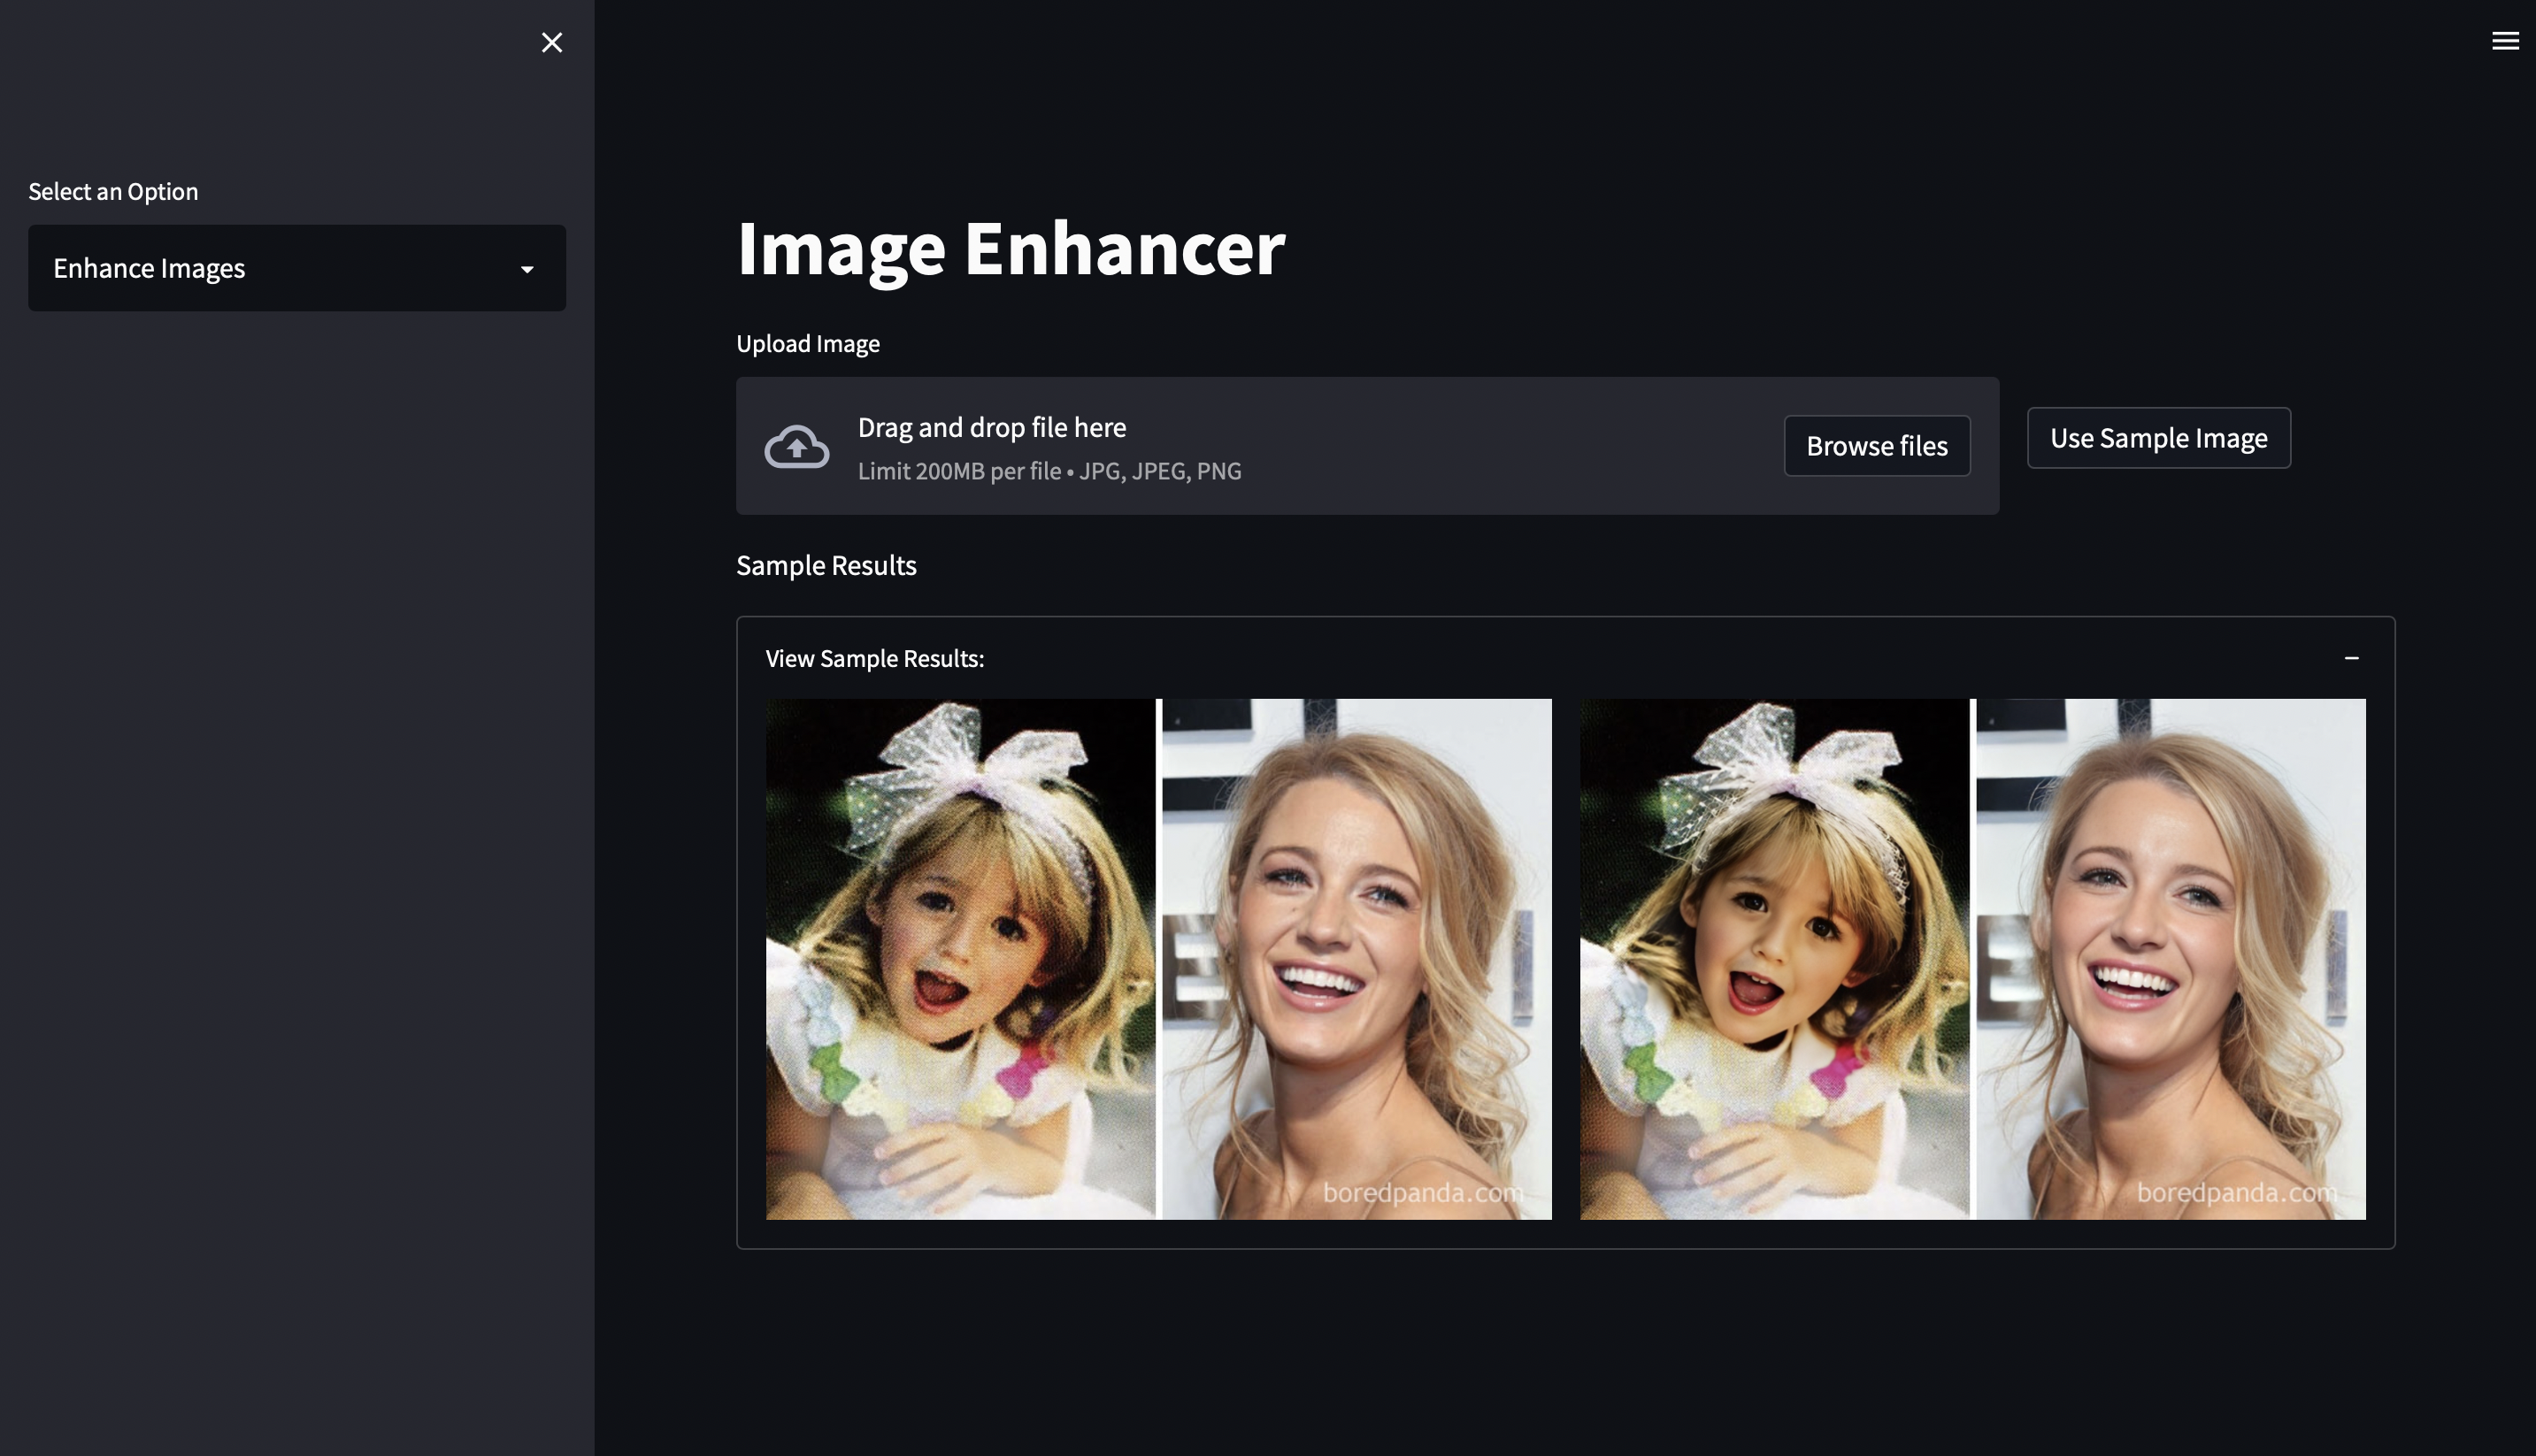The height and width of the screenshot is (1456, 2536).
Task: Click the cloud upload icon
Action: click(x=796, y=447)
